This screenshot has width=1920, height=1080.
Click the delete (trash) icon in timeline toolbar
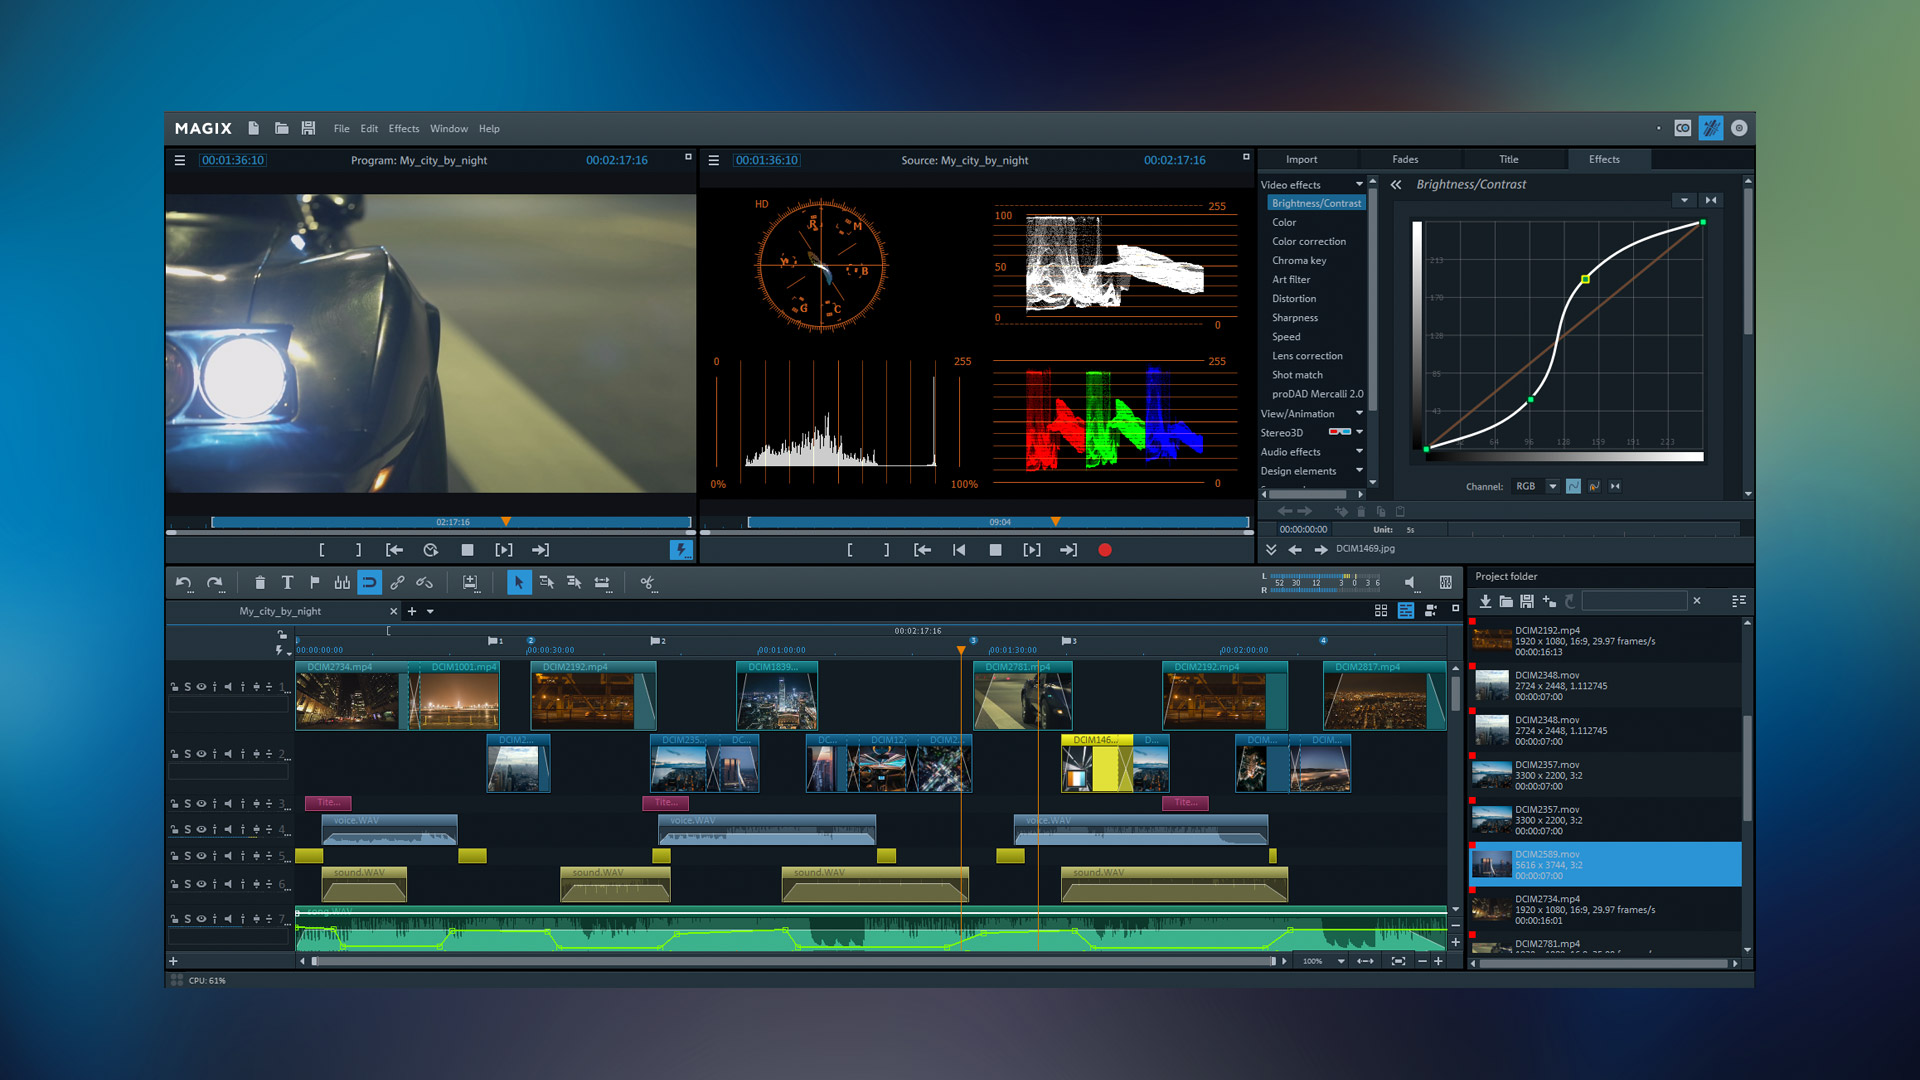[260, 583]
